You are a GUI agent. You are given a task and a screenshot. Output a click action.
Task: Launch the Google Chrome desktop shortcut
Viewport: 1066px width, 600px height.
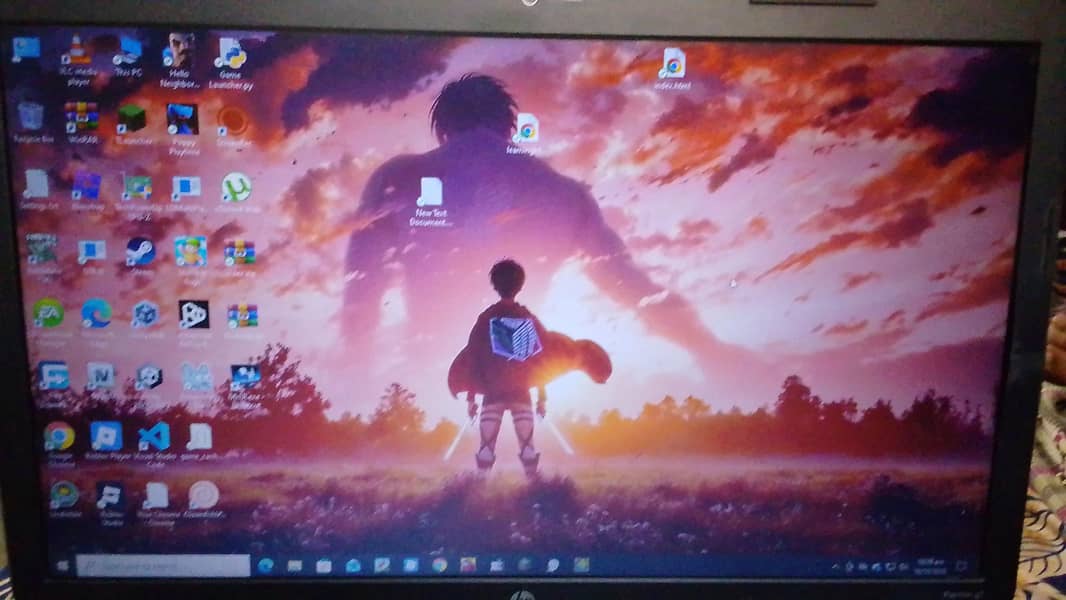click(x=60, y=443)
